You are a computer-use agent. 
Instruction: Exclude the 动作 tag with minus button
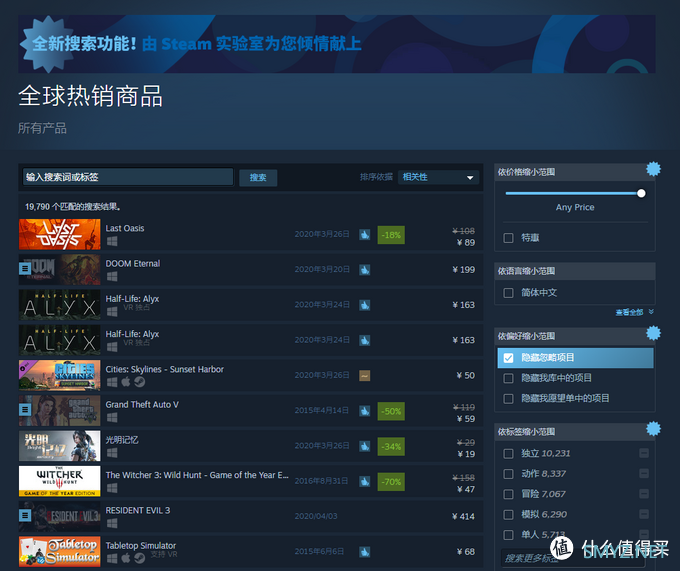644,473
